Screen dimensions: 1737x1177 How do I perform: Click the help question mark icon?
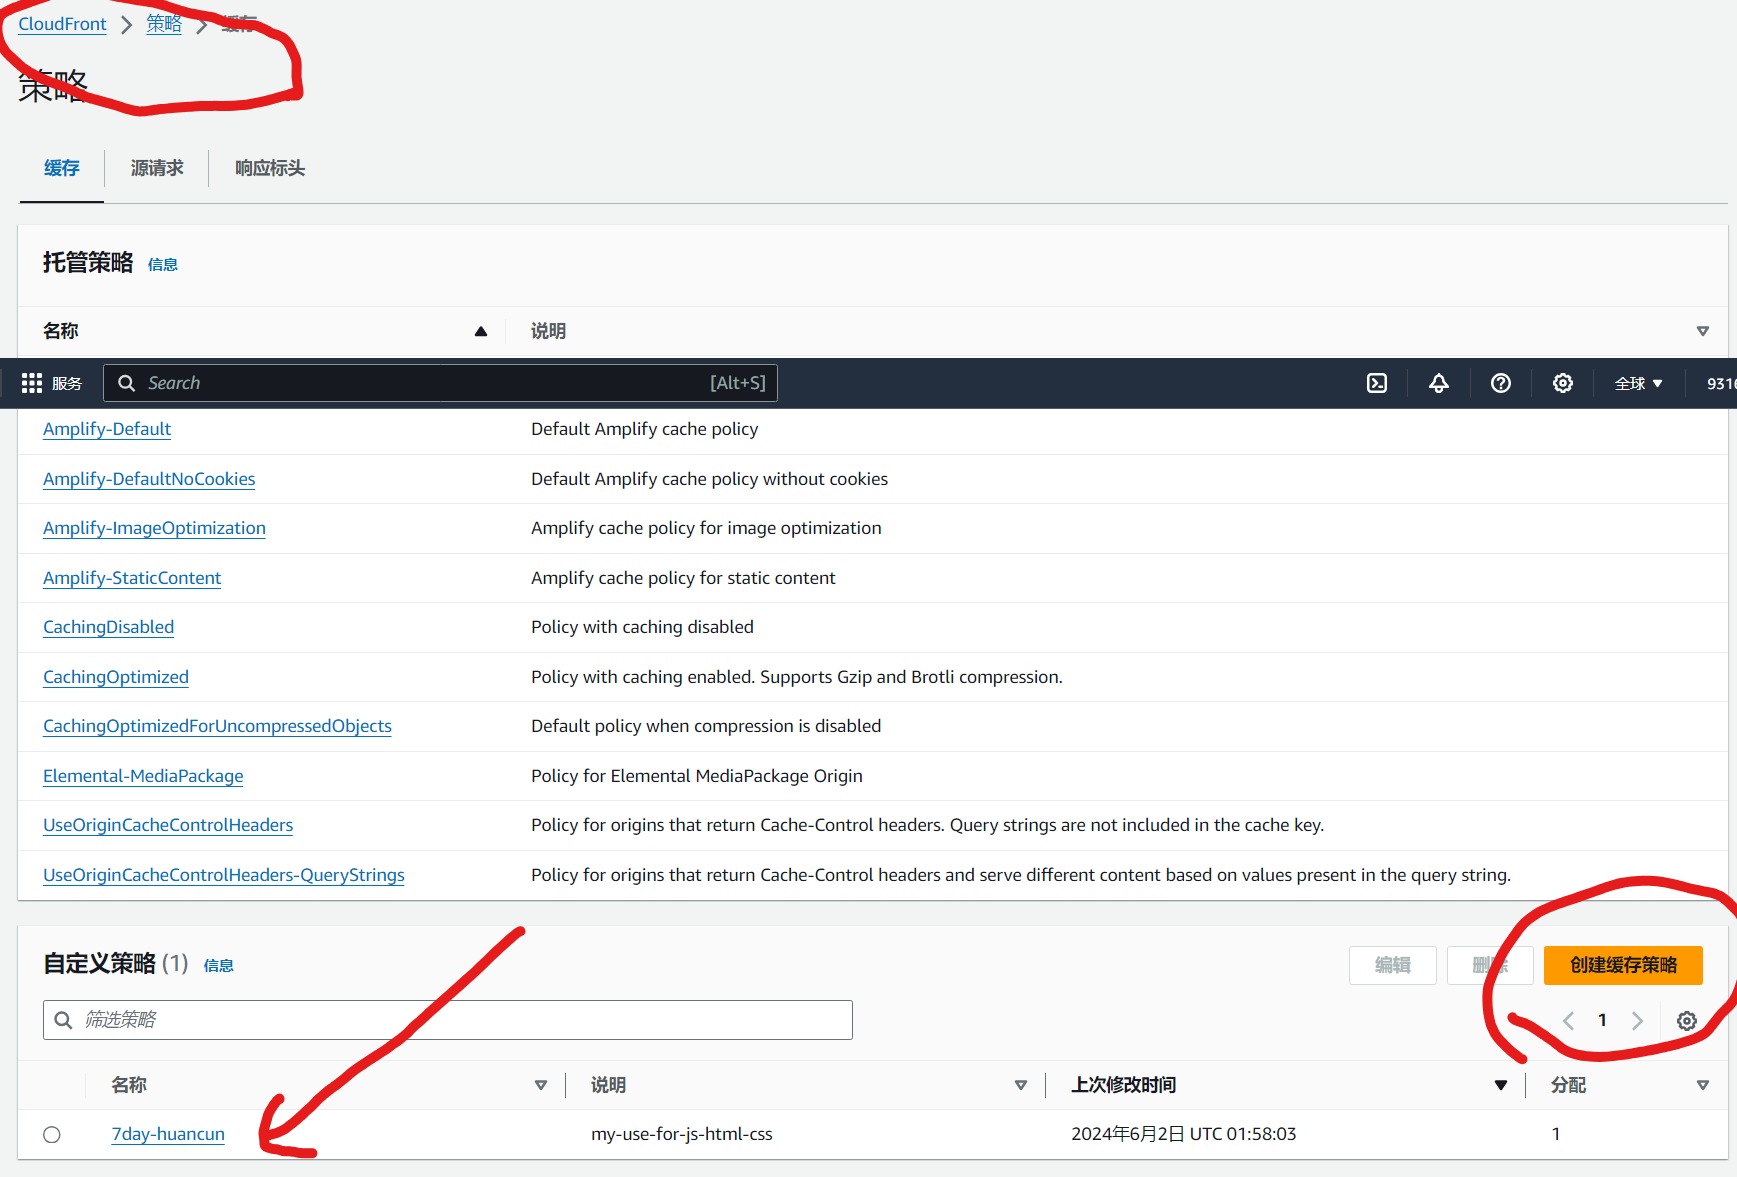1500,383
